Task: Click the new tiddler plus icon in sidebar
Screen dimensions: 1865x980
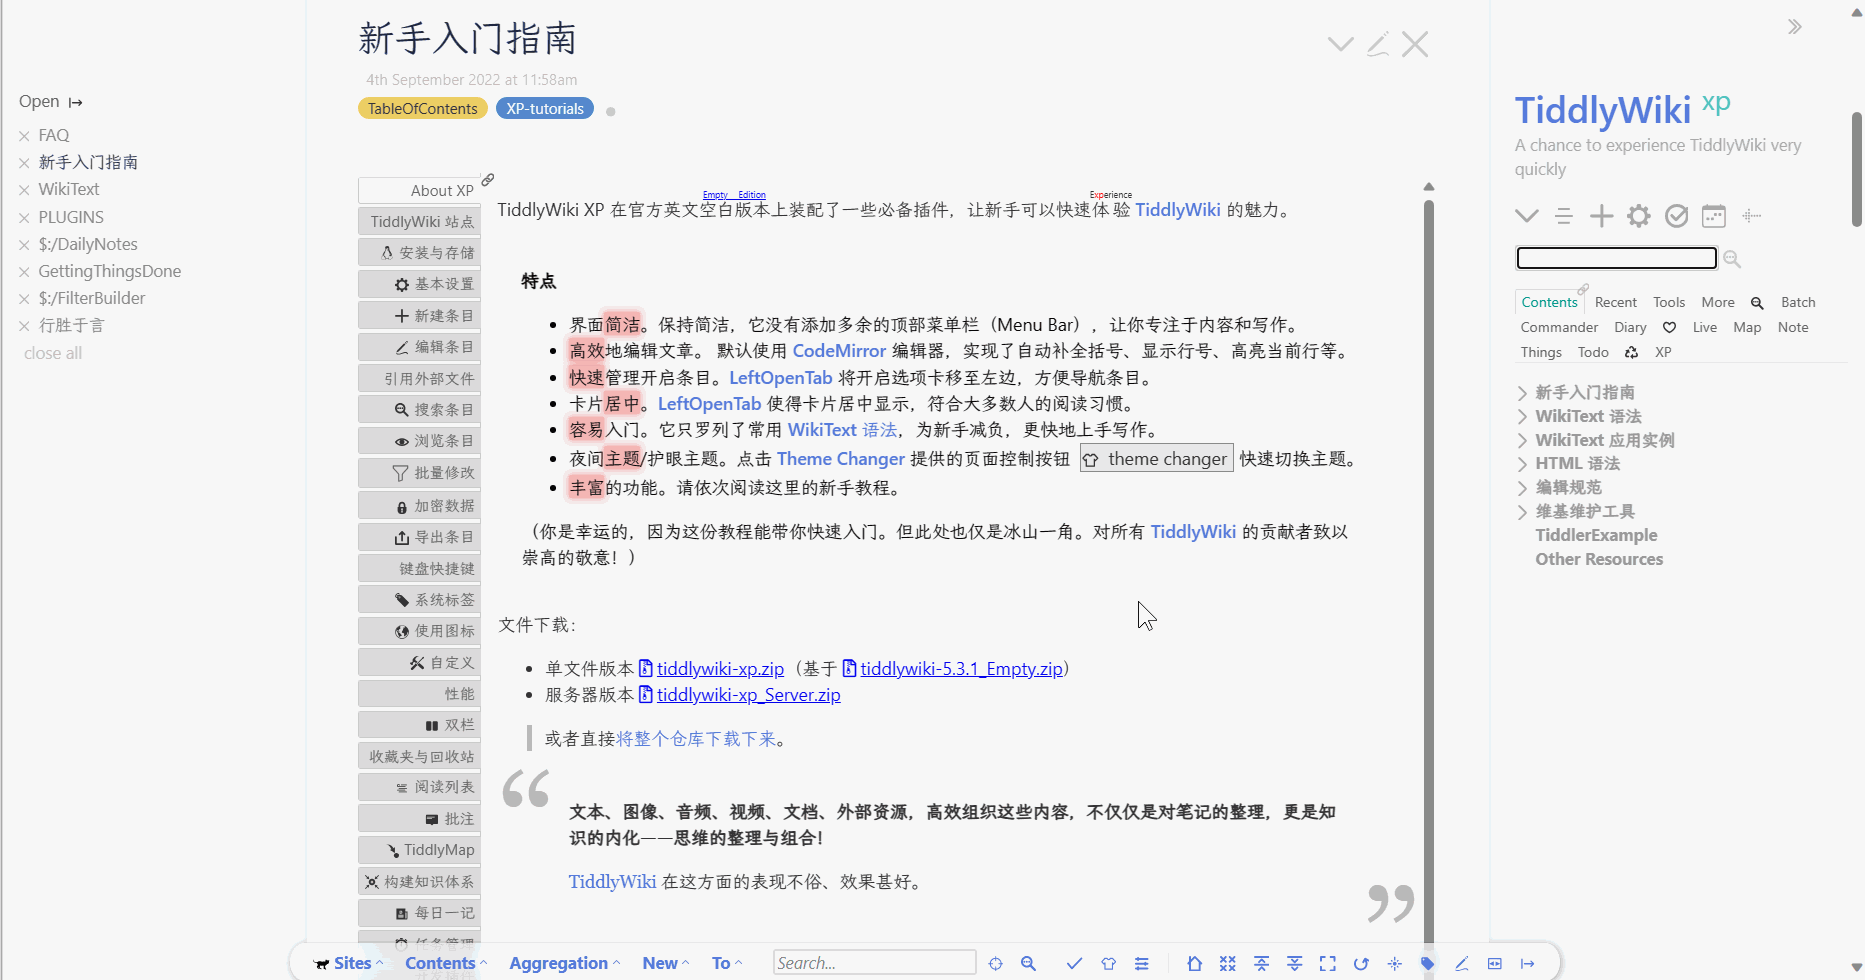Action: pyautogui.click(x=1601, y=216)
